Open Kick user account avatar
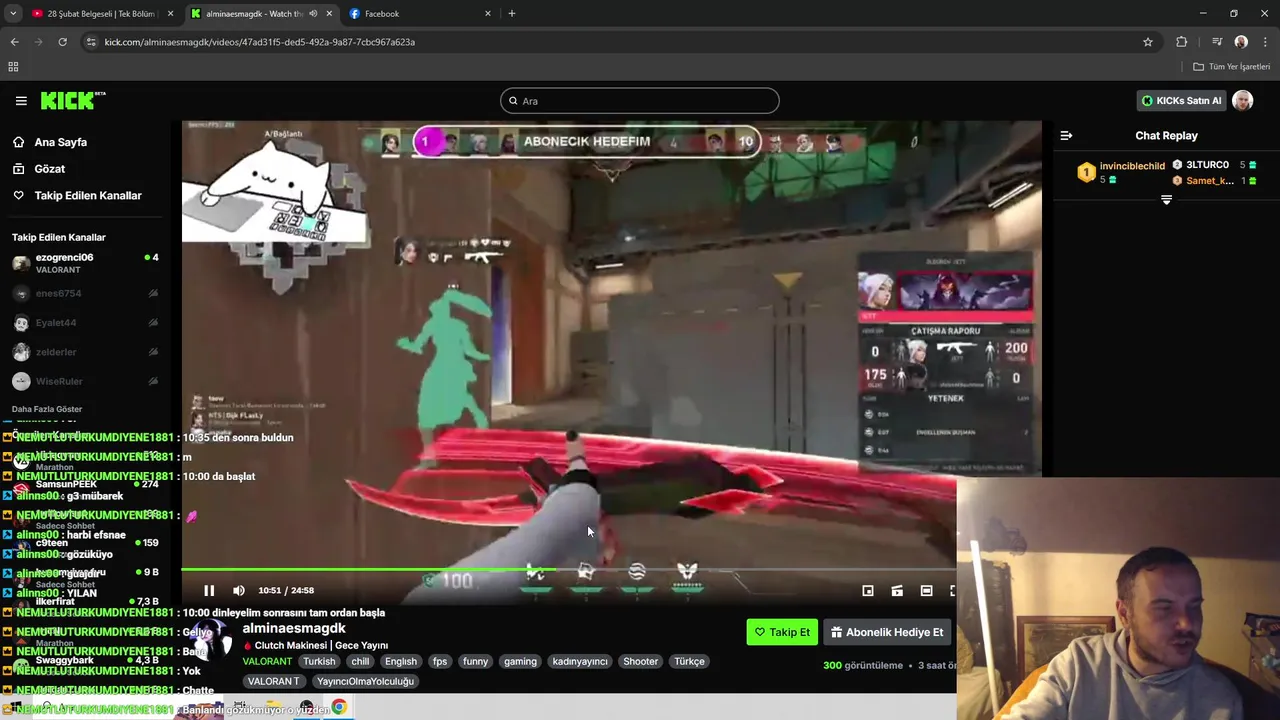Screen dimensions: 1280x720 click(1242, 100)
